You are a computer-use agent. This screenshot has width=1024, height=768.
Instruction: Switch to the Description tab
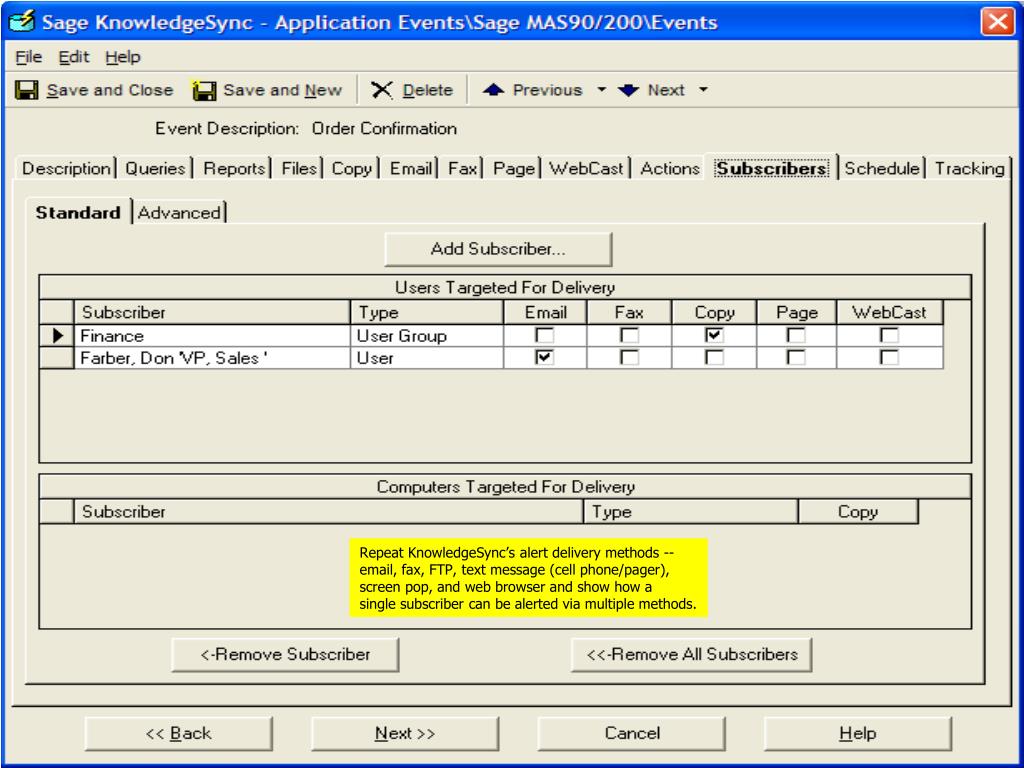66,168
